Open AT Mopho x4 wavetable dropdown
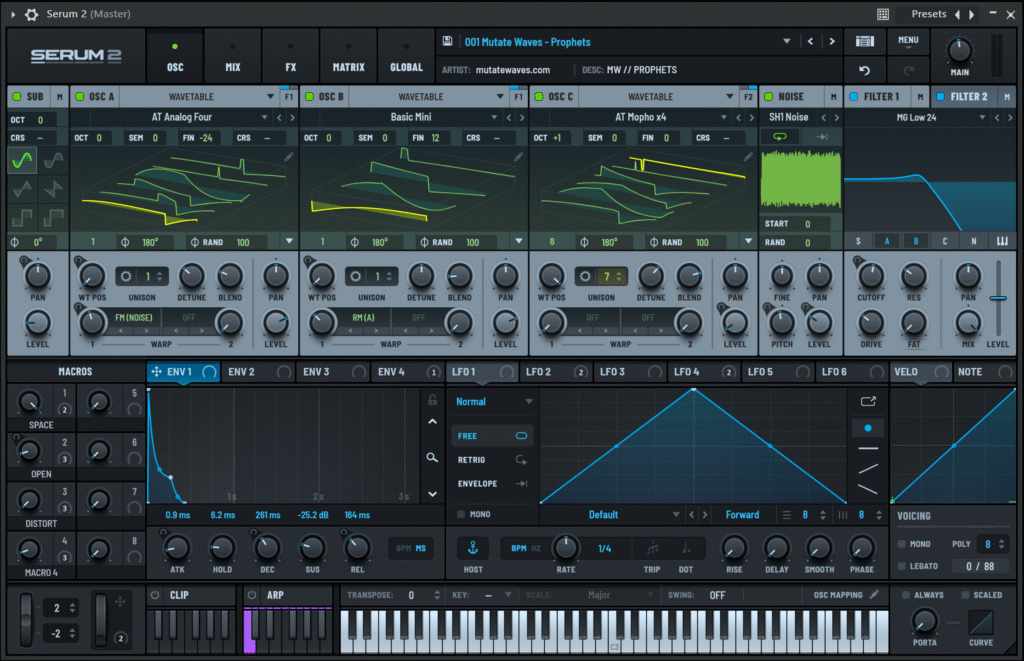 [x=724, y=118]
